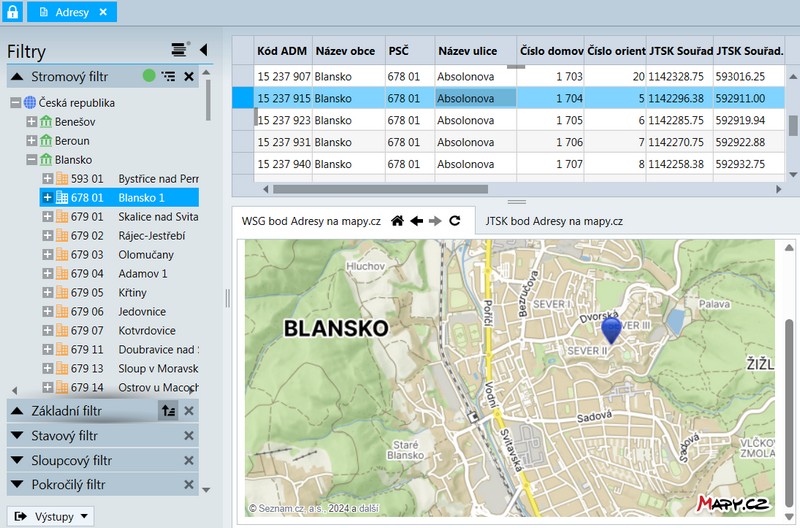
Task: Go back in the map browser
Action: coord(416,221)
